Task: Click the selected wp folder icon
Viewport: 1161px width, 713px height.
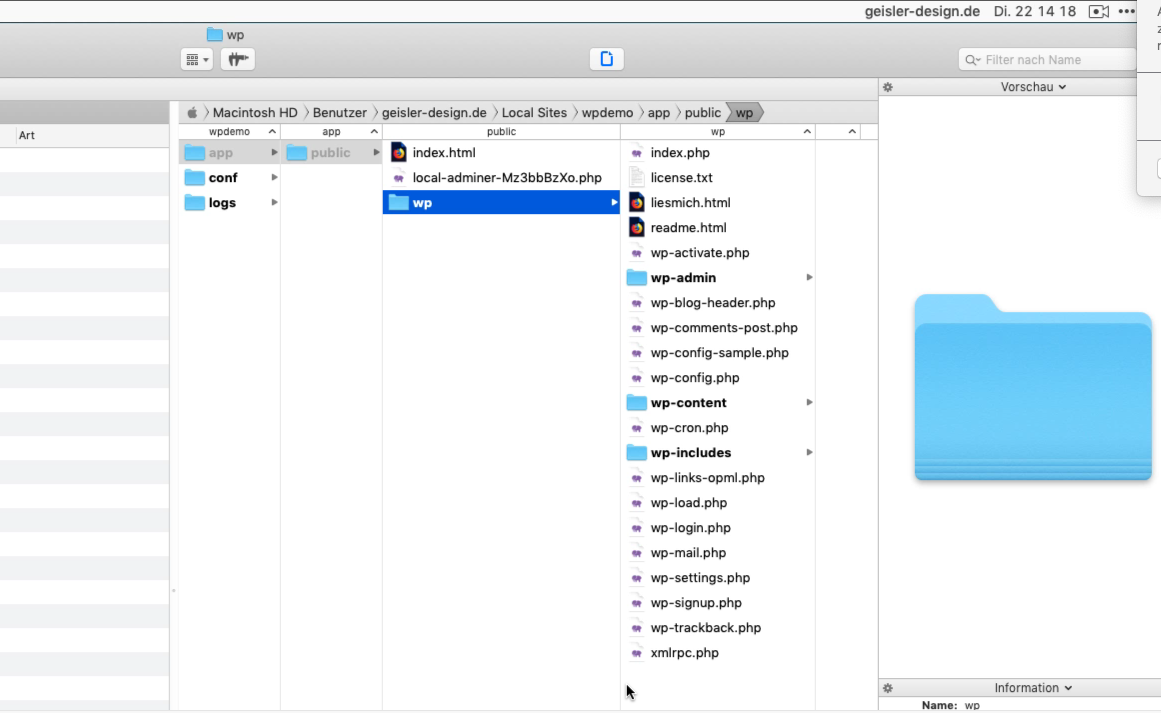Action: pyautogui.click(x=398, y=203)
